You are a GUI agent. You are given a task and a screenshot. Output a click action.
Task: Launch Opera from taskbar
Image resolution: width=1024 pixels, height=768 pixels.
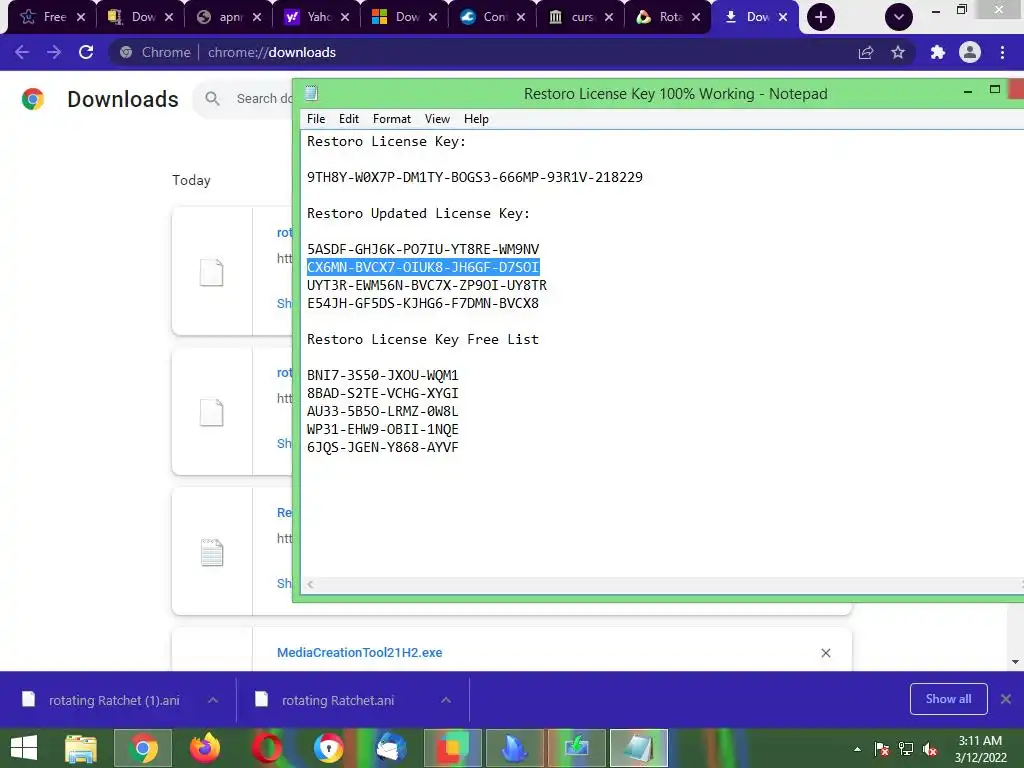pos(267,748)
